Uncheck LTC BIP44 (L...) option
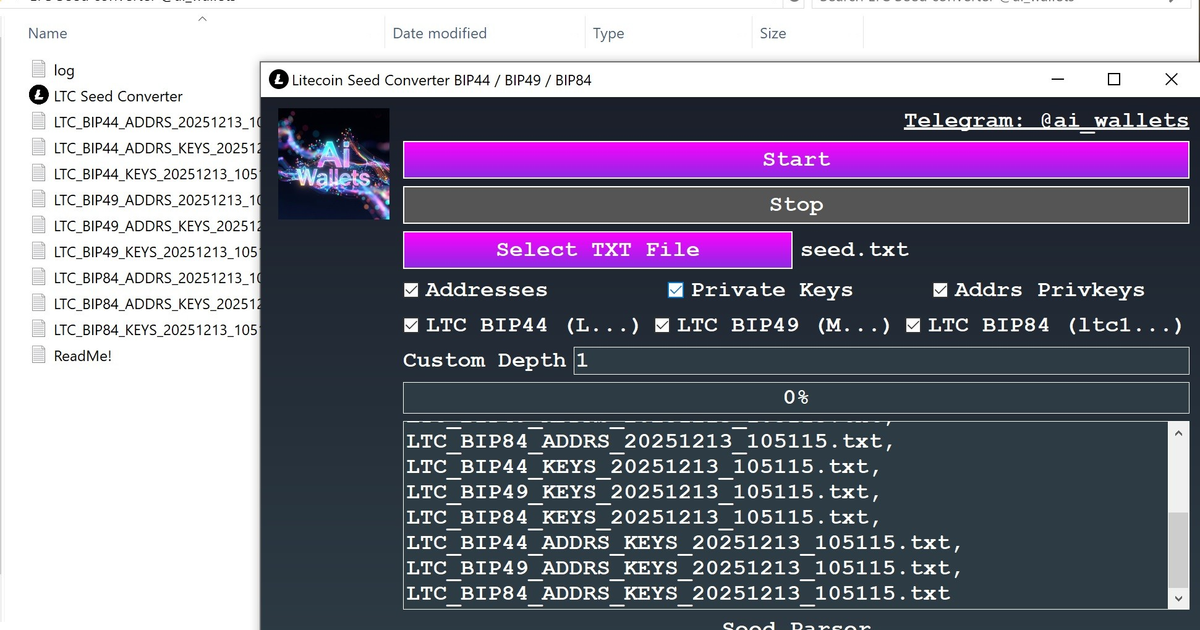Image resolution: width=1200 pixels, height=630 pixels. pos(411,325)
